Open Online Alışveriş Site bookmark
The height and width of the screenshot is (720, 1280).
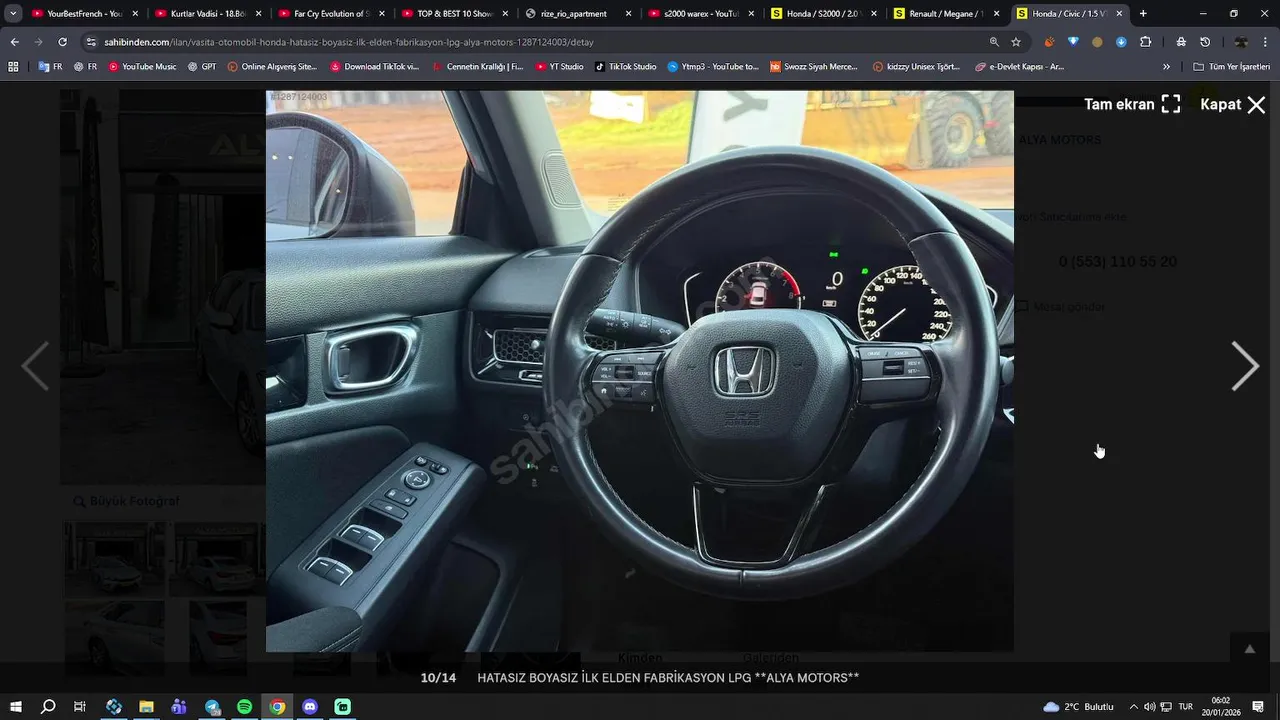(x=272, y=67)
